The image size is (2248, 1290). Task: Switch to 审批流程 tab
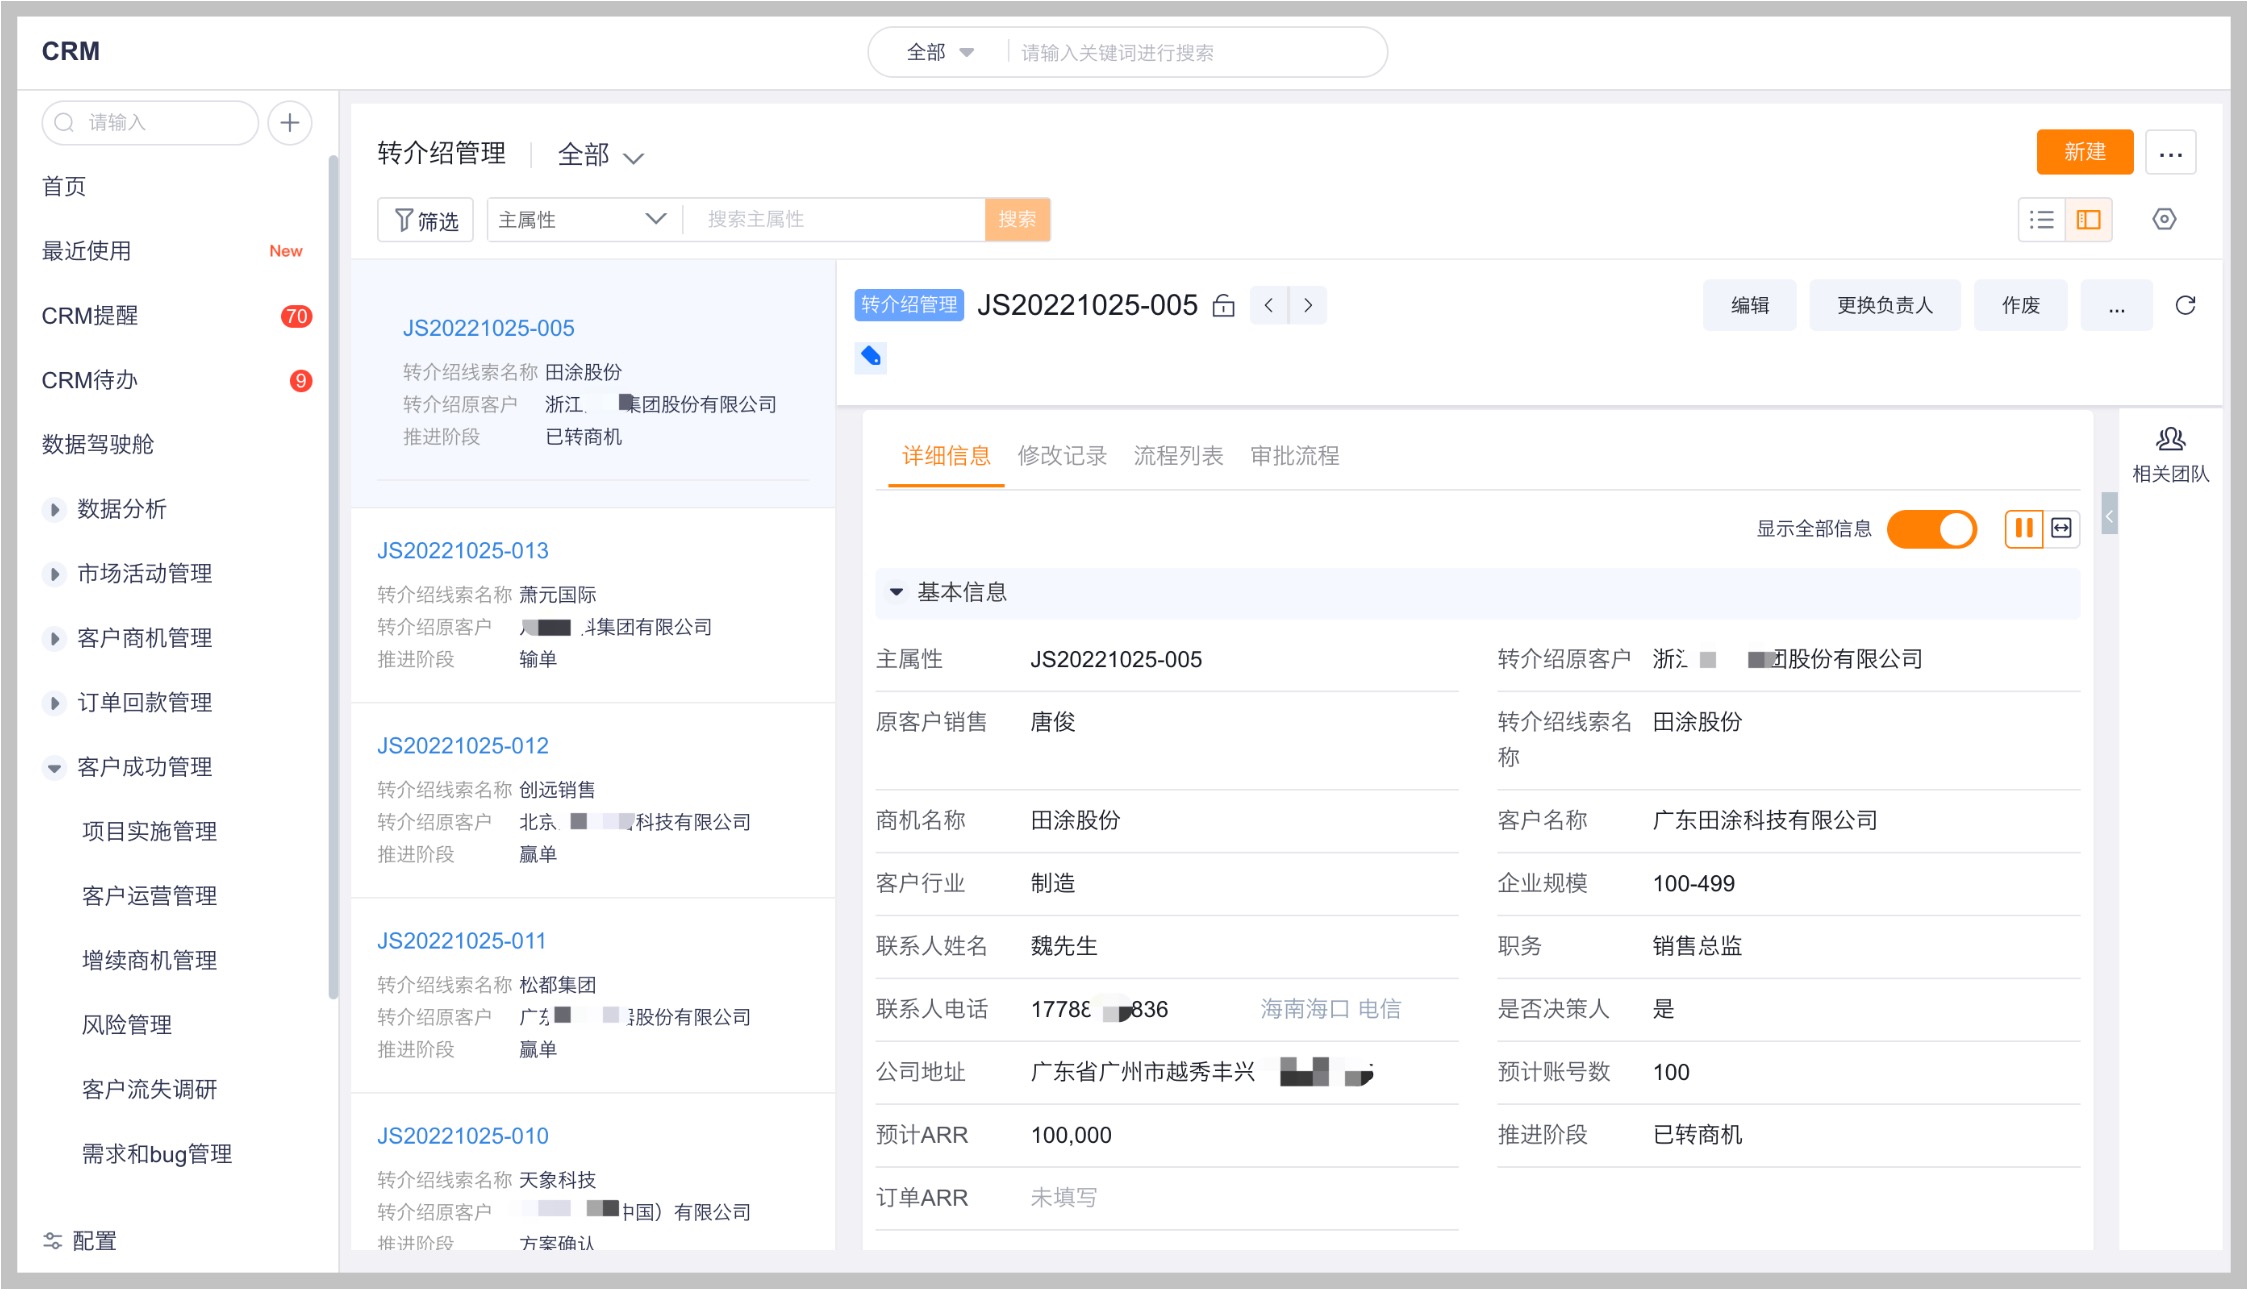[x=1294, y=456]
